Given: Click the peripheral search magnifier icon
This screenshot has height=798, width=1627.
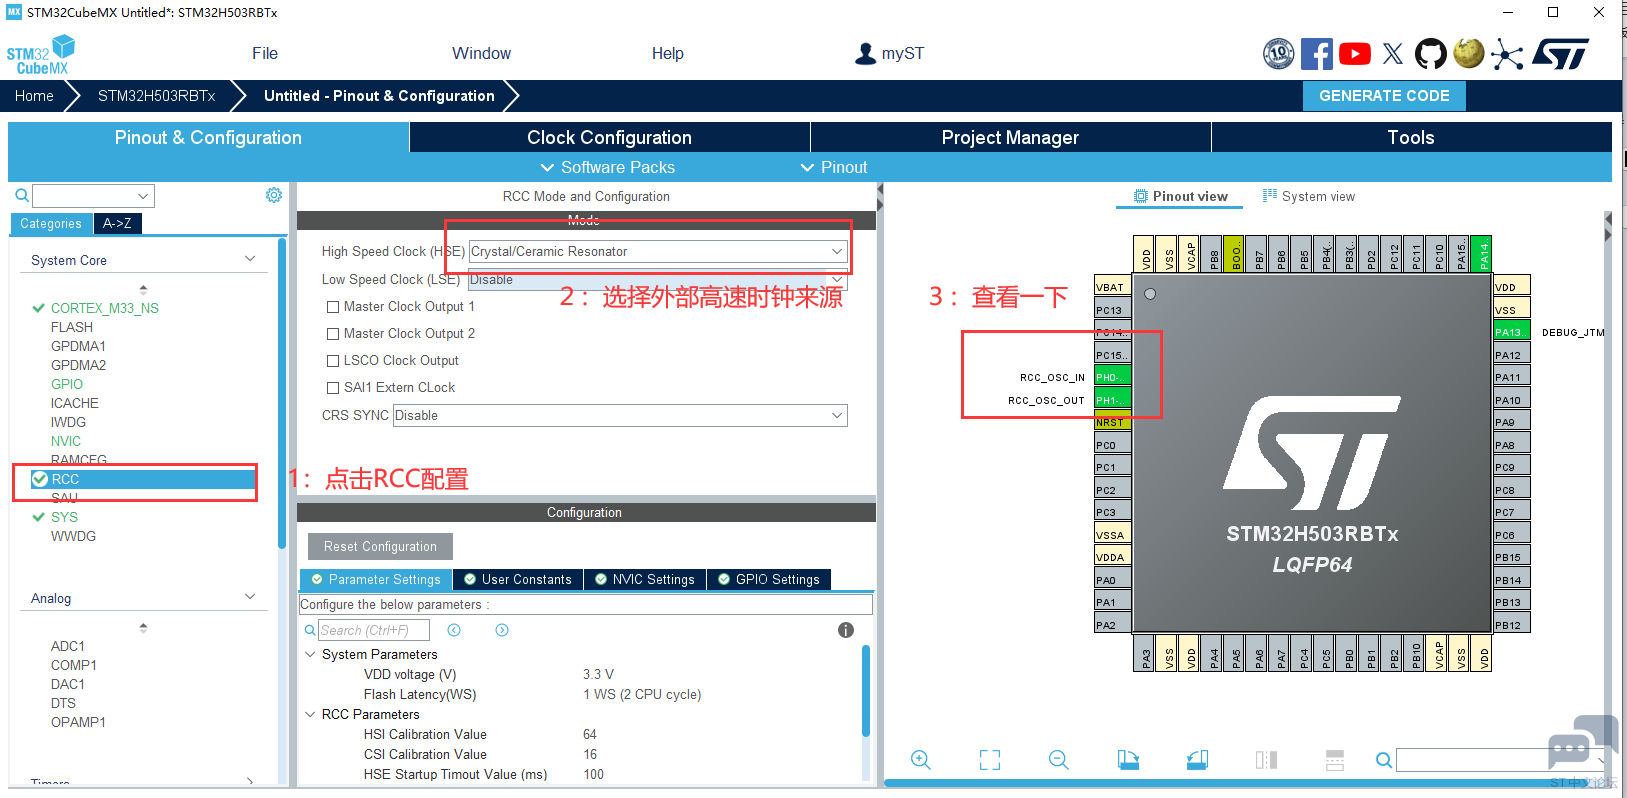Looking at the screenshot, I should (22, 196).
